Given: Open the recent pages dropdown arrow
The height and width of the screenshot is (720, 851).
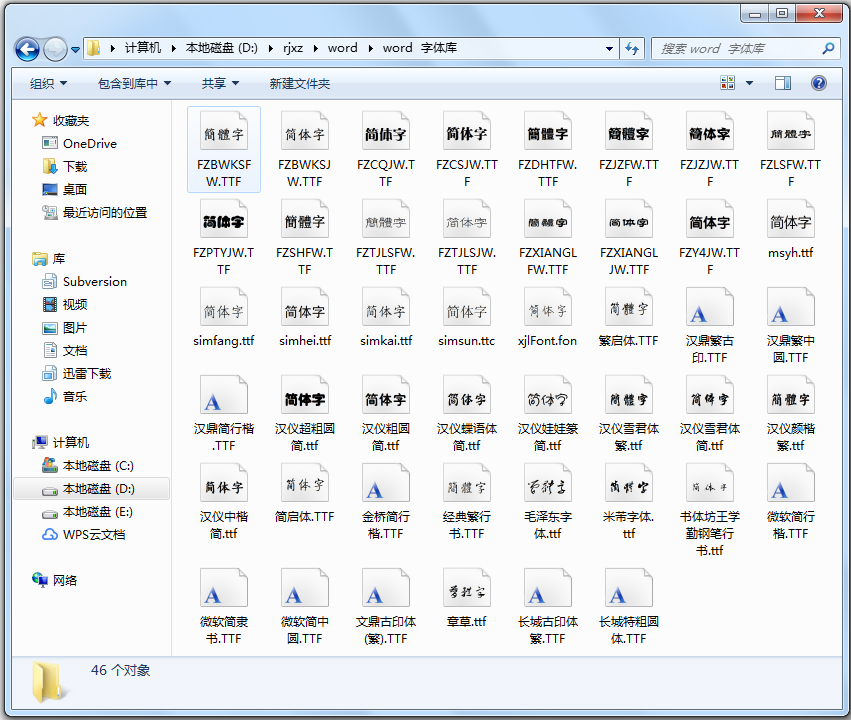Looking at the screenshot, I should pos(75,49).
